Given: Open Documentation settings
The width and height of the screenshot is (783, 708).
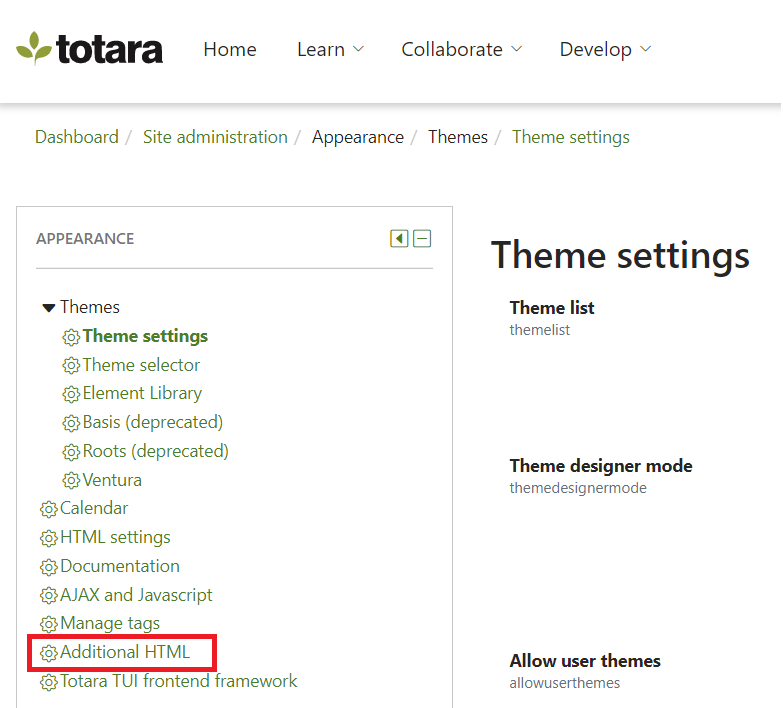Looking at the screenshot, I should [120, 566].
